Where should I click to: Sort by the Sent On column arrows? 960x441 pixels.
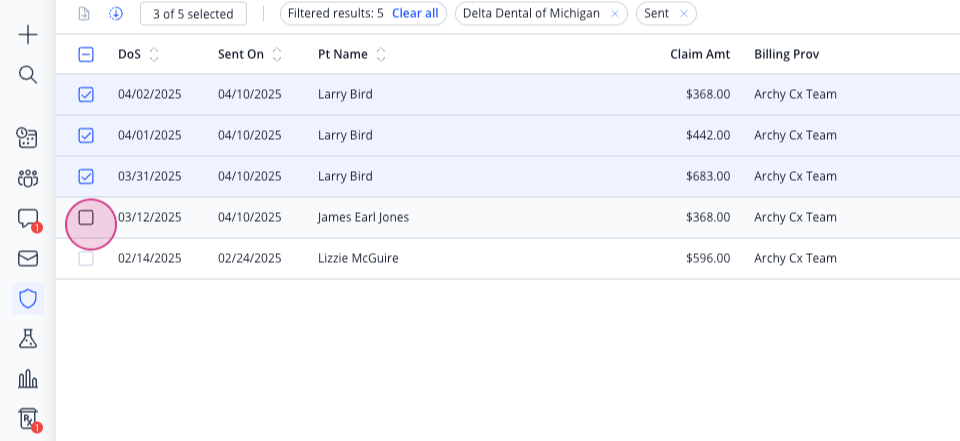(277, 55)
